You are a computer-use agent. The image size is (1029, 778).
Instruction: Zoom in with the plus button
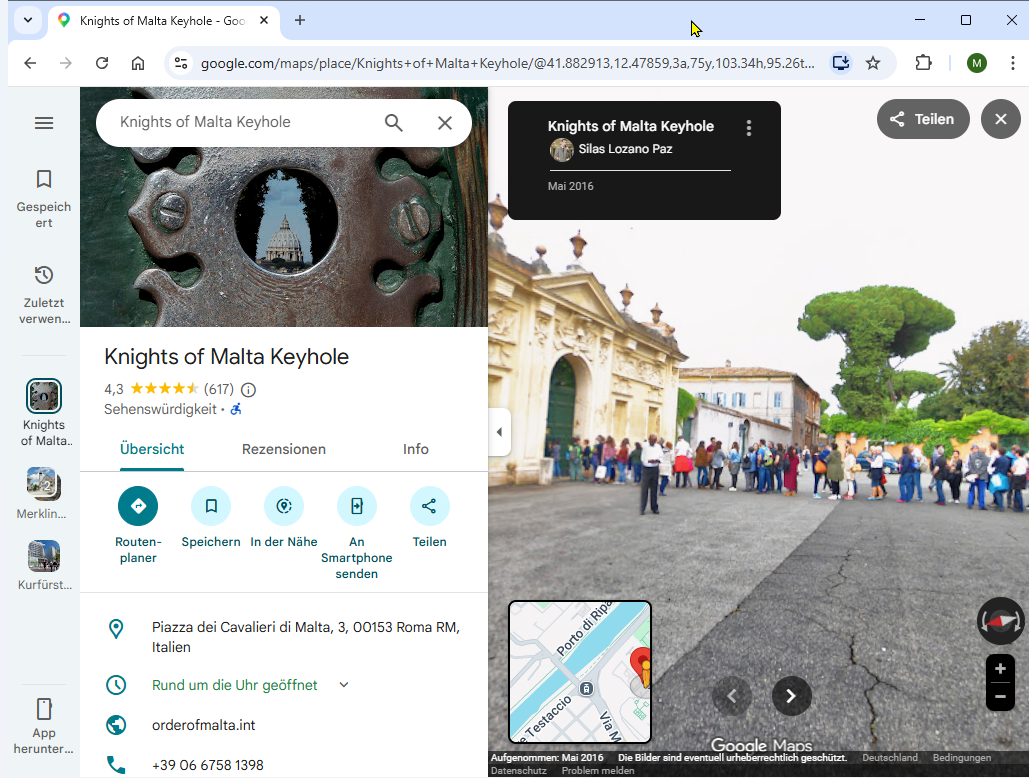[1000, 669]
